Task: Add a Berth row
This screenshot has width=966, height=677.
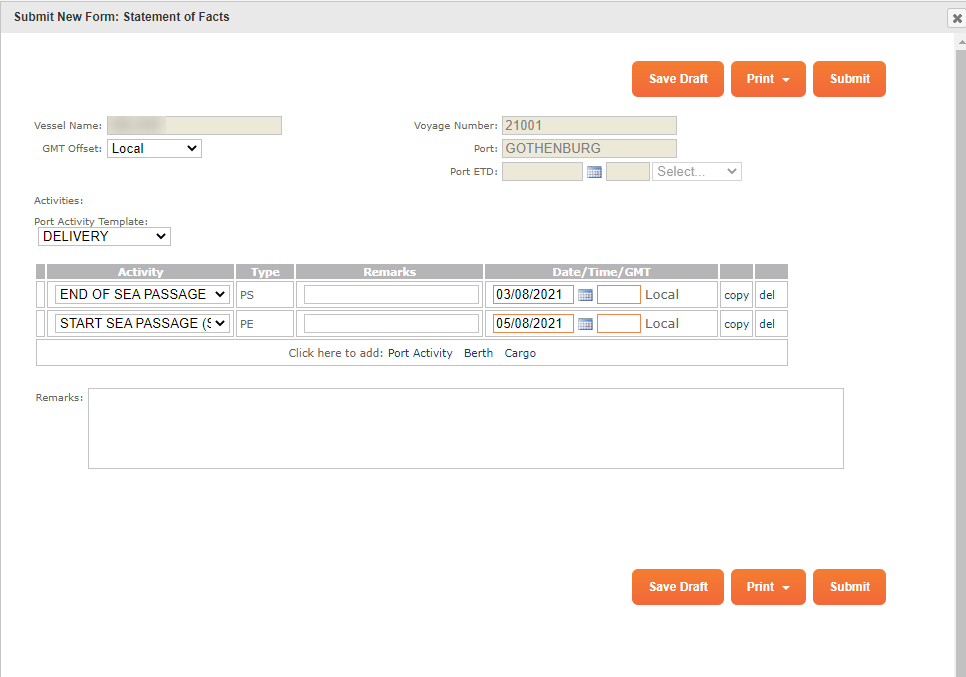Action: click(478, 353)
